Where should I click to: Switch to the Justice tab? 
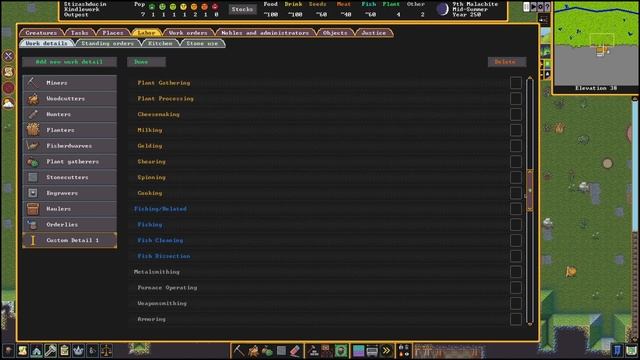click(x=374, y=33)
